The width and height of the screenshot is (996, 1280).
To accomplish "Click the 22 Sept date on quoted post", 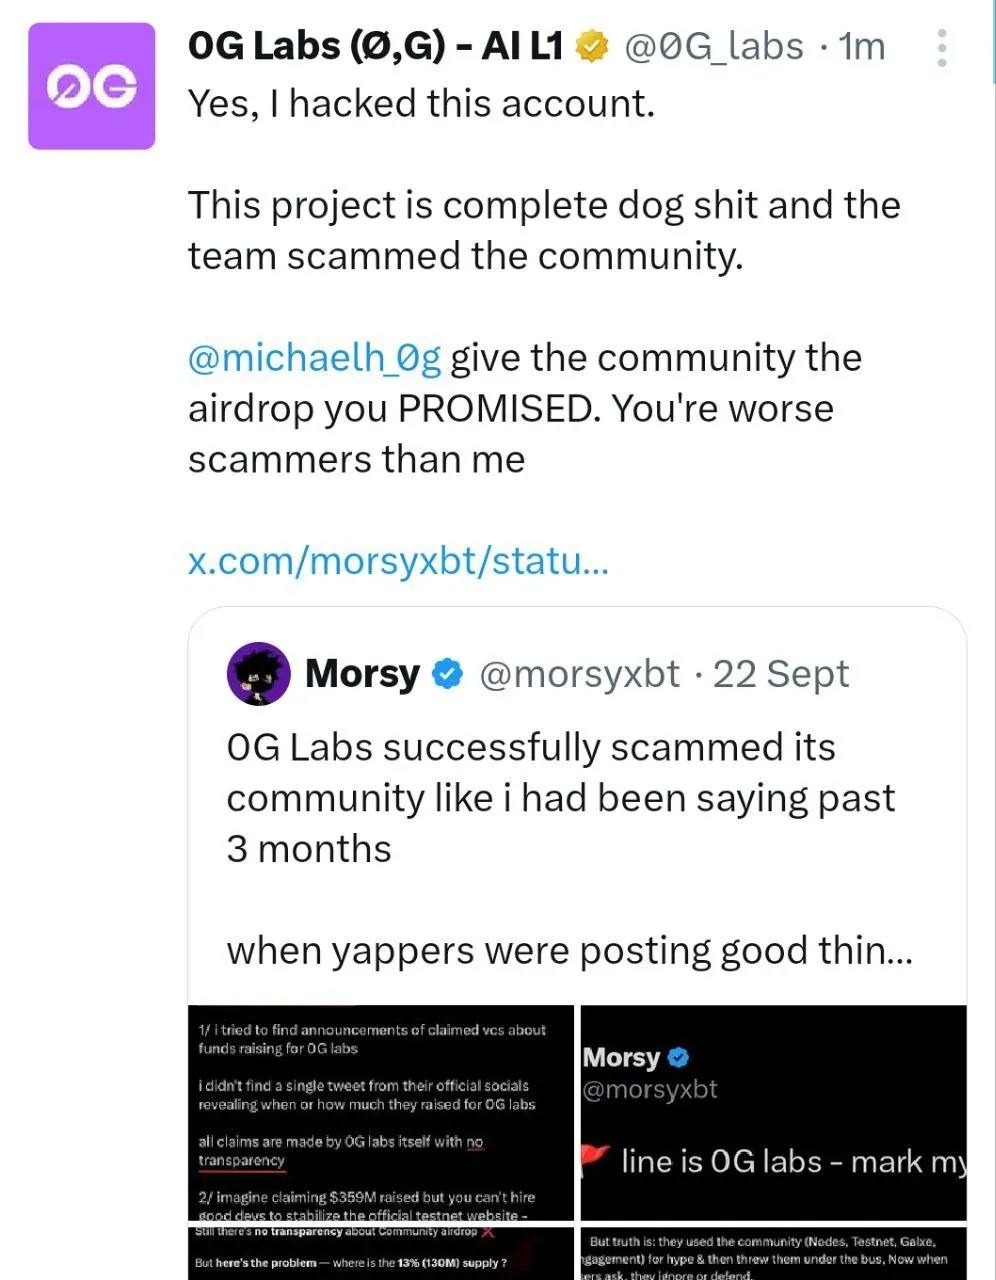I will click(780, 674).
